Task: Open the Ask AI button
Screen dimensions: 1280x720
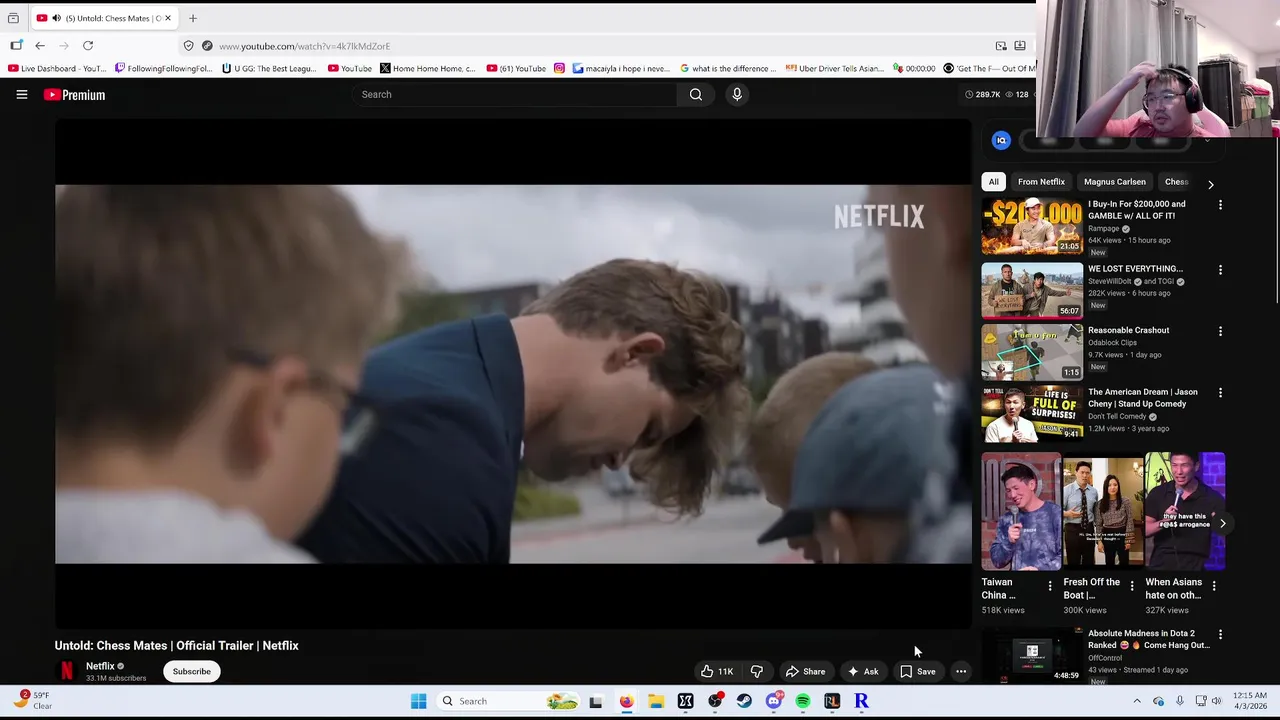Action: tap(863, 672)
